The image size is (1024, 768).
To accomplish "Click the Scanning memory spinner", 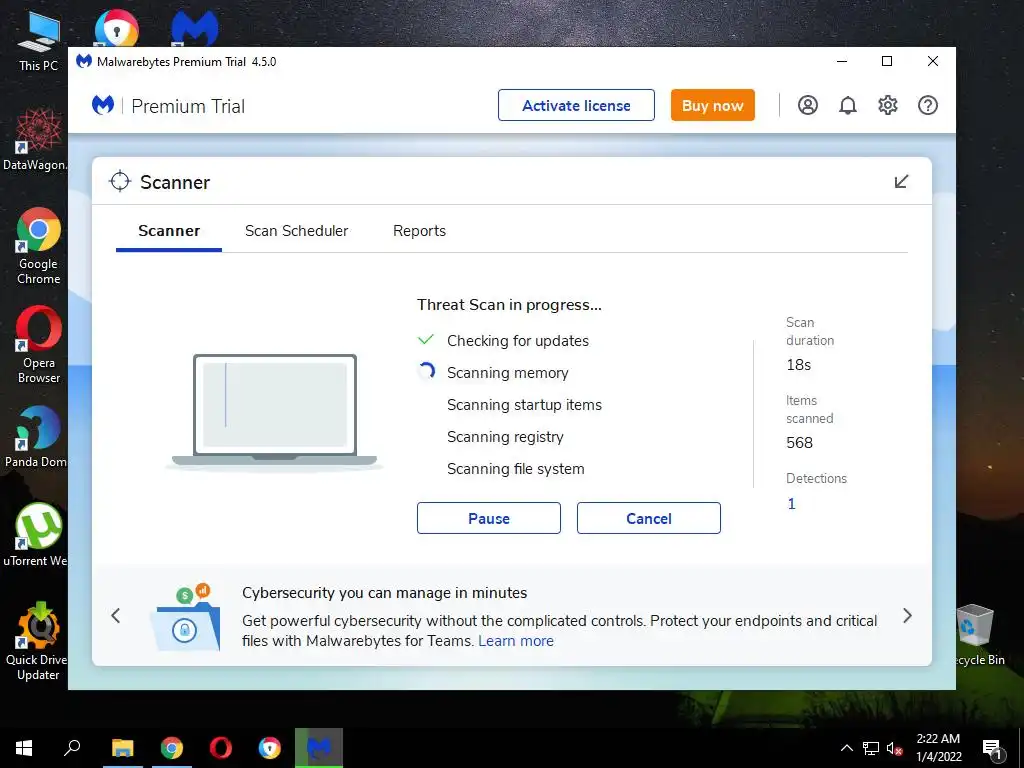I will point(426,372).
